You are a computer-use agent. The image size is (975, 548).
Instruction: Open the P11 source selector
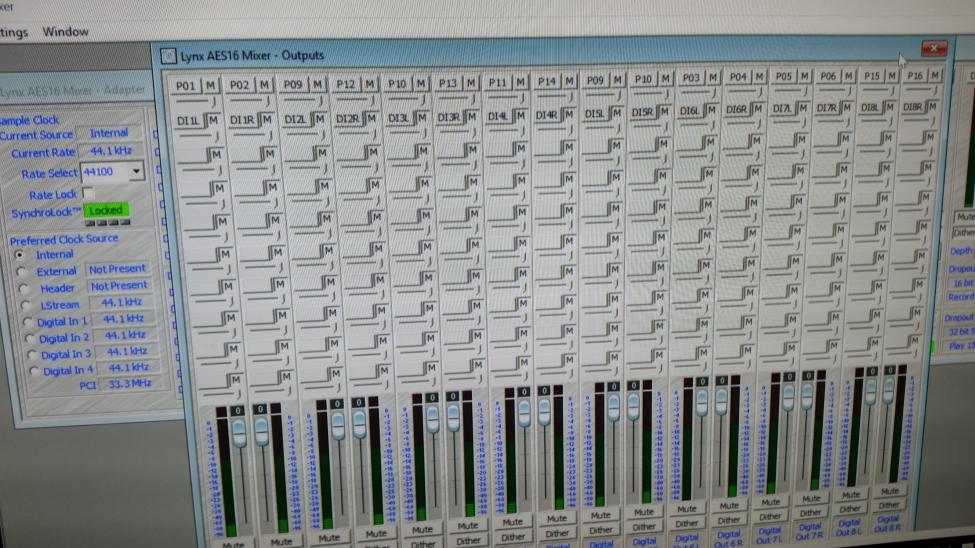tap(497, 82)
